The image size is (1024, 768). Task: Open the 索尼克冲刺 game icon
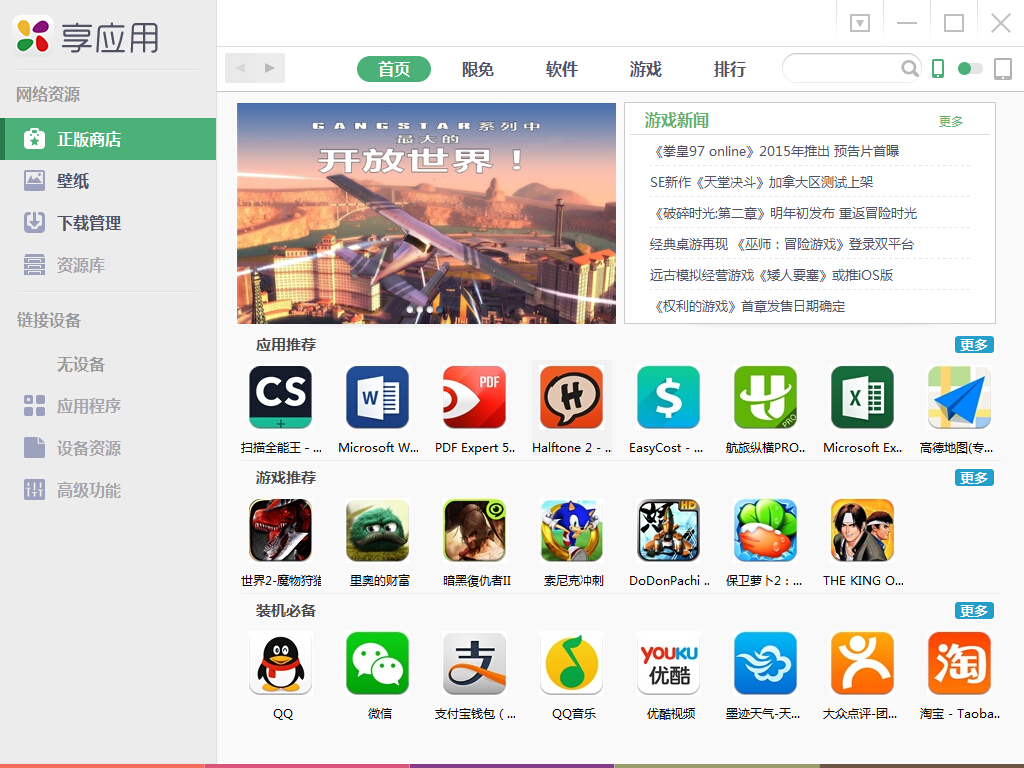tap(571, 530)
